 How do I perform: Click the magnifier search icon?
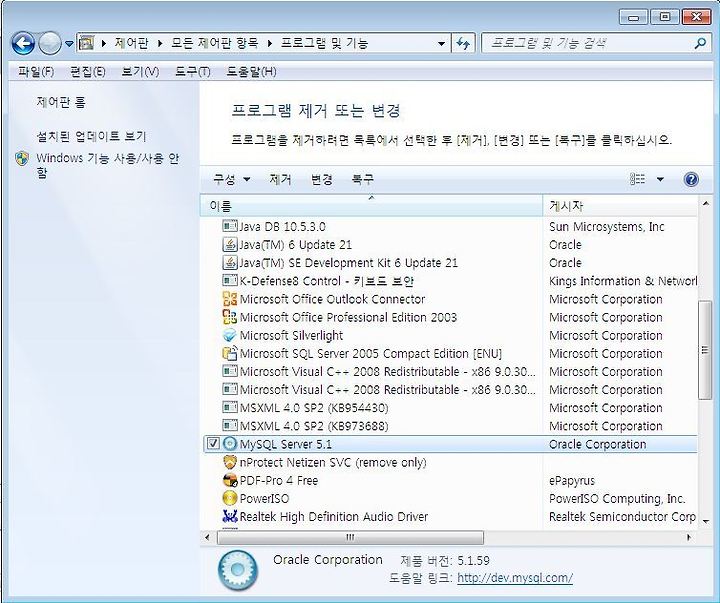(700, 44)
